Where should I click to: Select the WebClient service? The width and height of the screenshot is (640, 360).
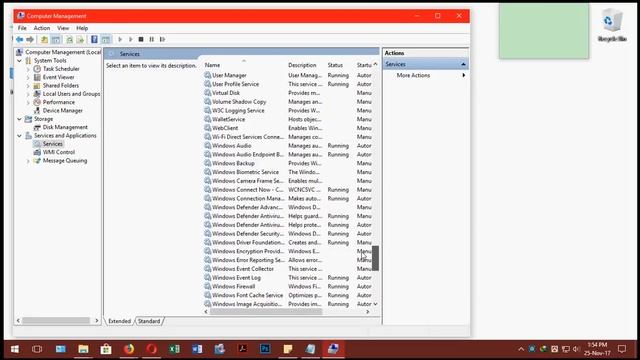coord(225,128)
